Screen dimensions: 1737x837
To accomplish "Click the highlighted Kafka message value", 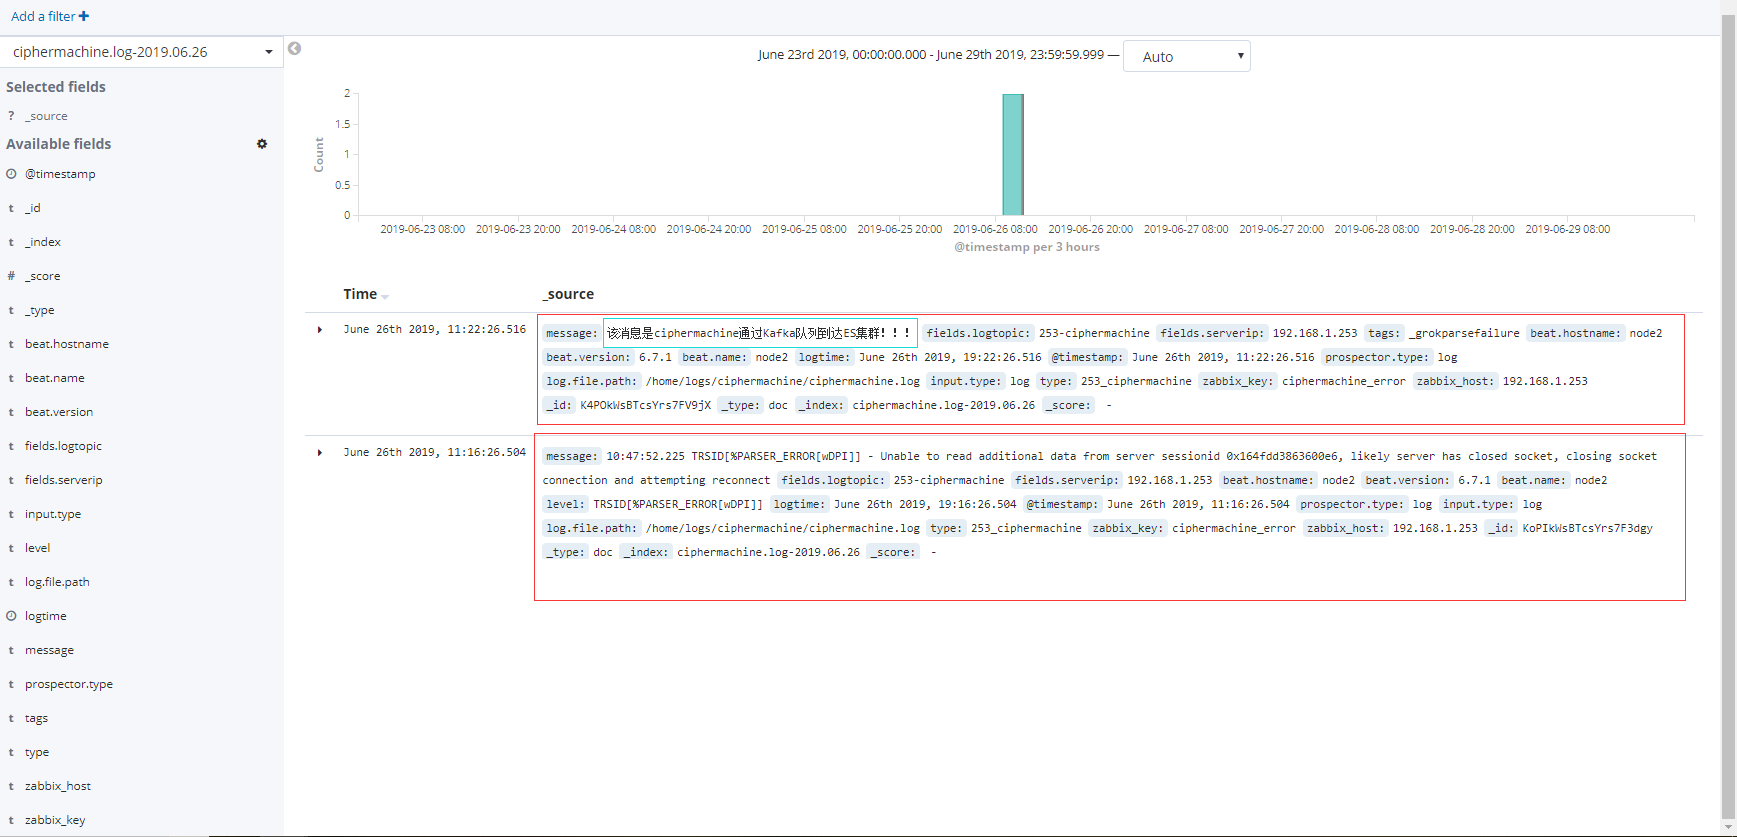I will tap(760, 333).
